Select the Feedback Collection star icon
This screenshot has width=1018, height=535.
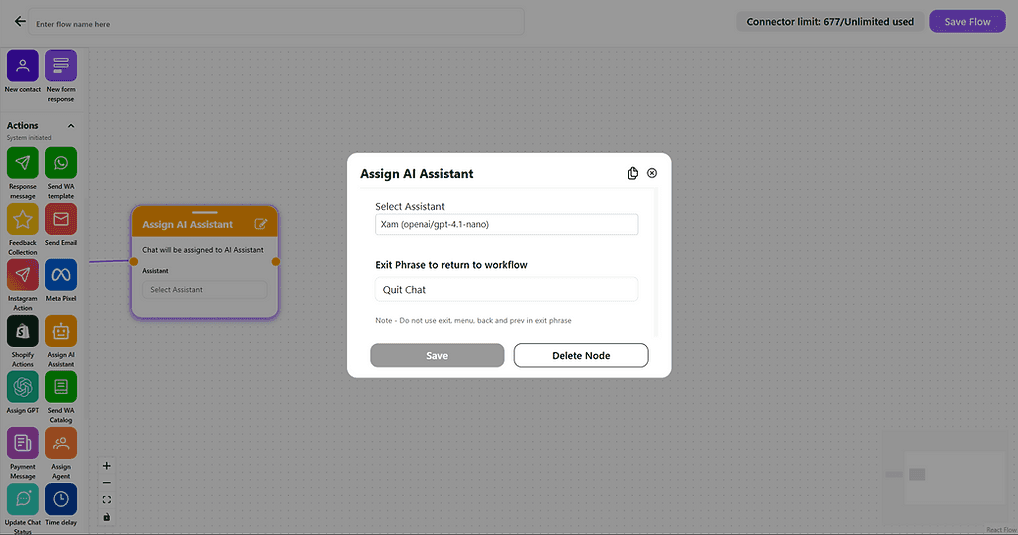tap(23, 219)
